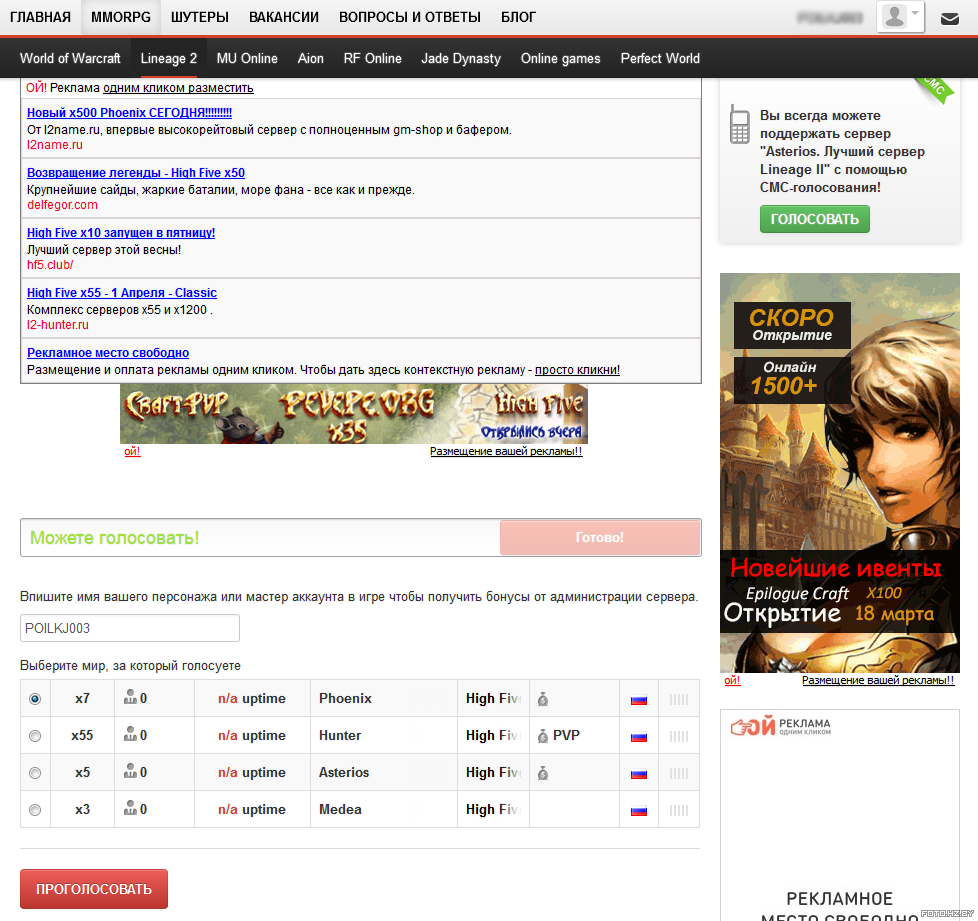Click ой! link under pevepe banner
This screenshot has height=921, width=978.
(x=132, y=451)
